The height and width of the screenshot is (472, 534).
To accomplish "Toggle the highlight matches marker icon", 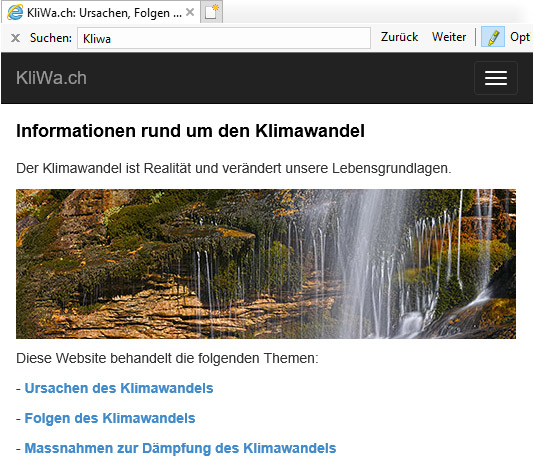I will [x=492, y=37].
